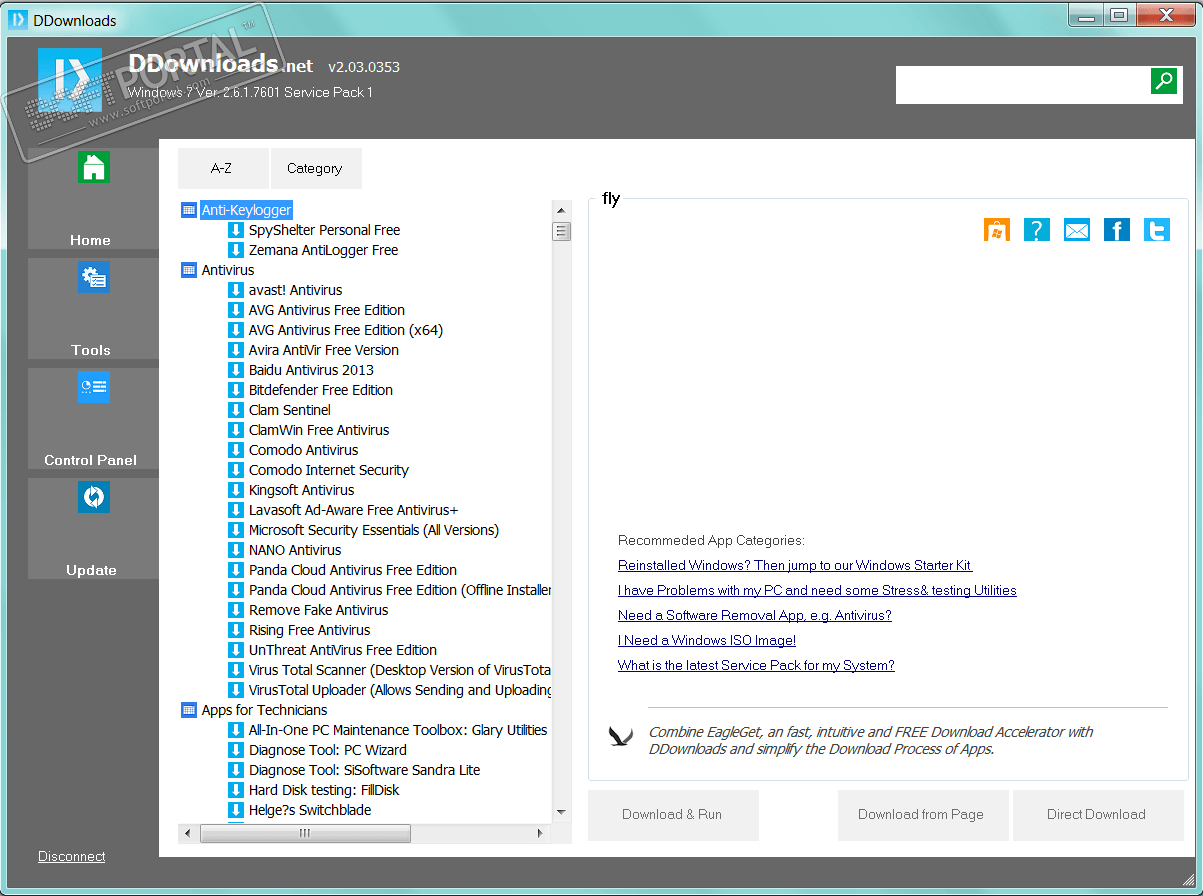Viewport: 1203px width, 896px height.
Task: Click download arrow icon beside Baidu Antivirus 2013
Action: tap(236, 370)
